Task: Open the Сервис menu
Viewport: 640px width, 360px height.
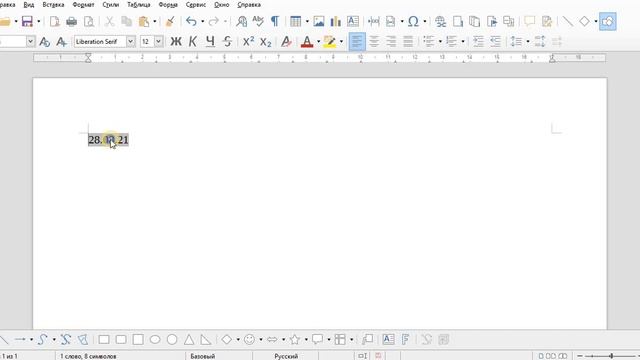Action: 196,5
